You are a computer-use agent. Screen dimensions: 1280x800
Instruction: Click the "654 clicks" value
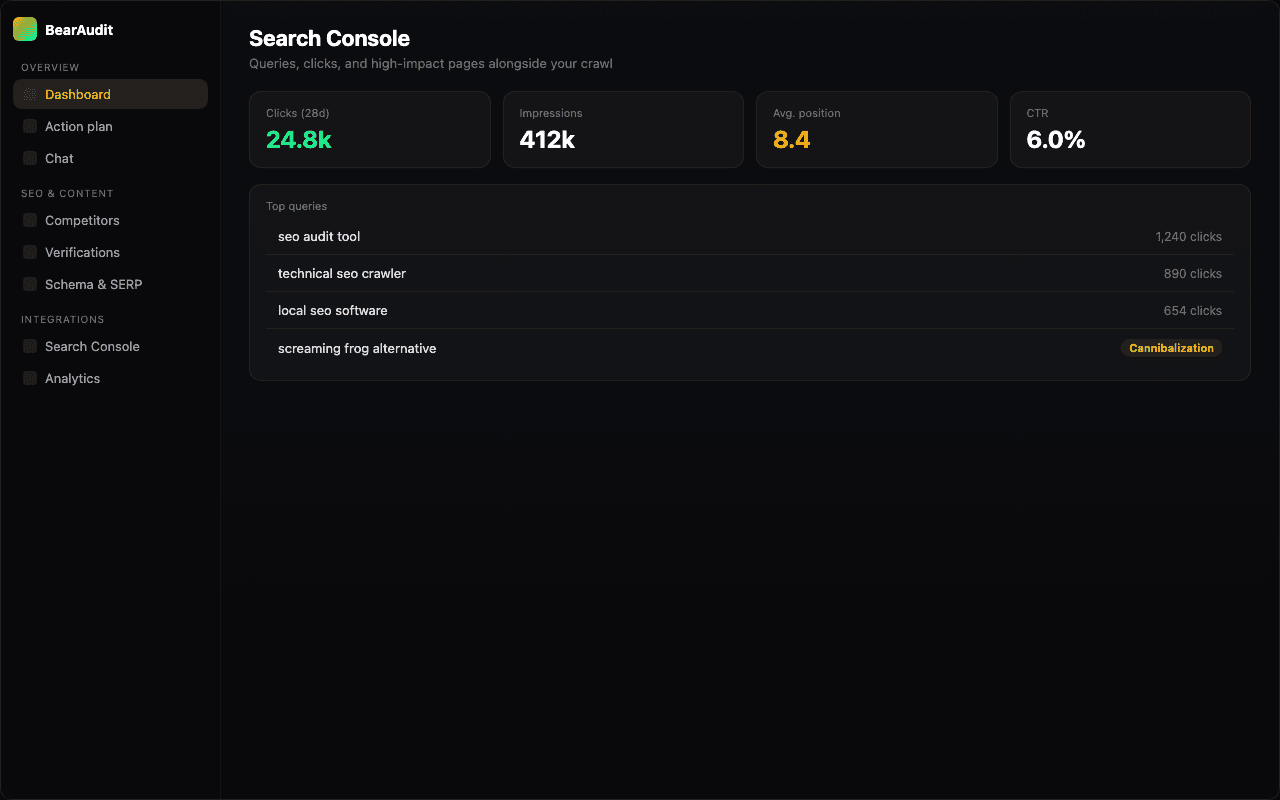coord(1192,311)
